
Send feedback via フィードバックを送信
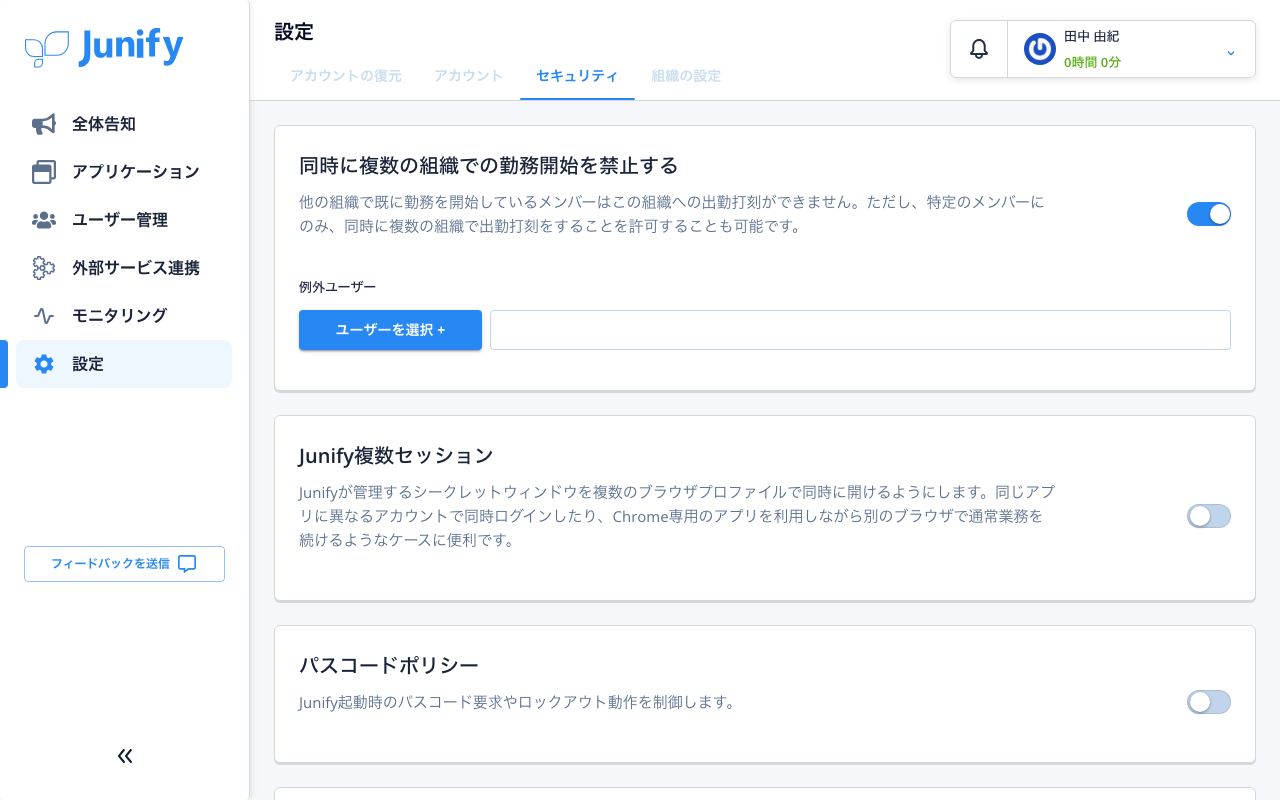124,564
